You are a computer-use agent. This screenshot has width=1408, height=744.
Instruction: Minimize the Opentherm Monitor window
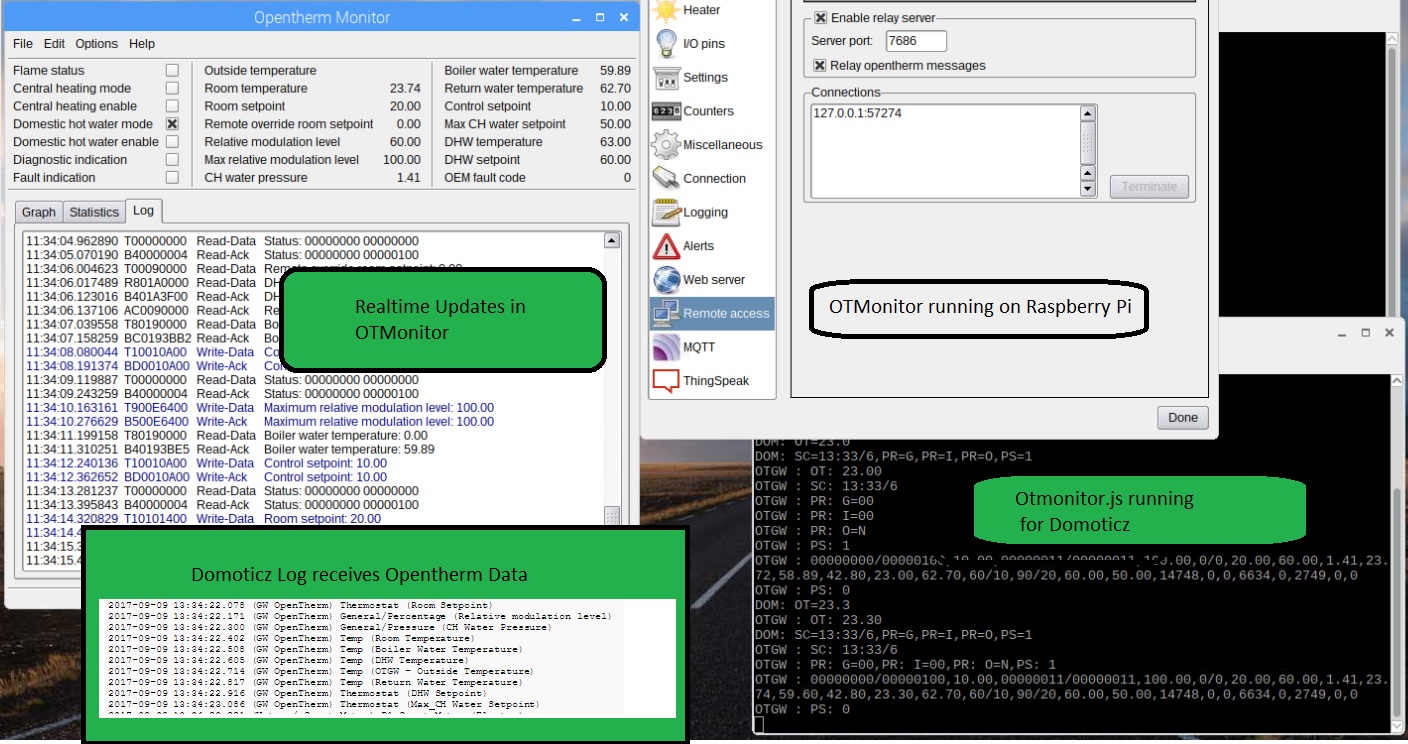click(576, 18)
